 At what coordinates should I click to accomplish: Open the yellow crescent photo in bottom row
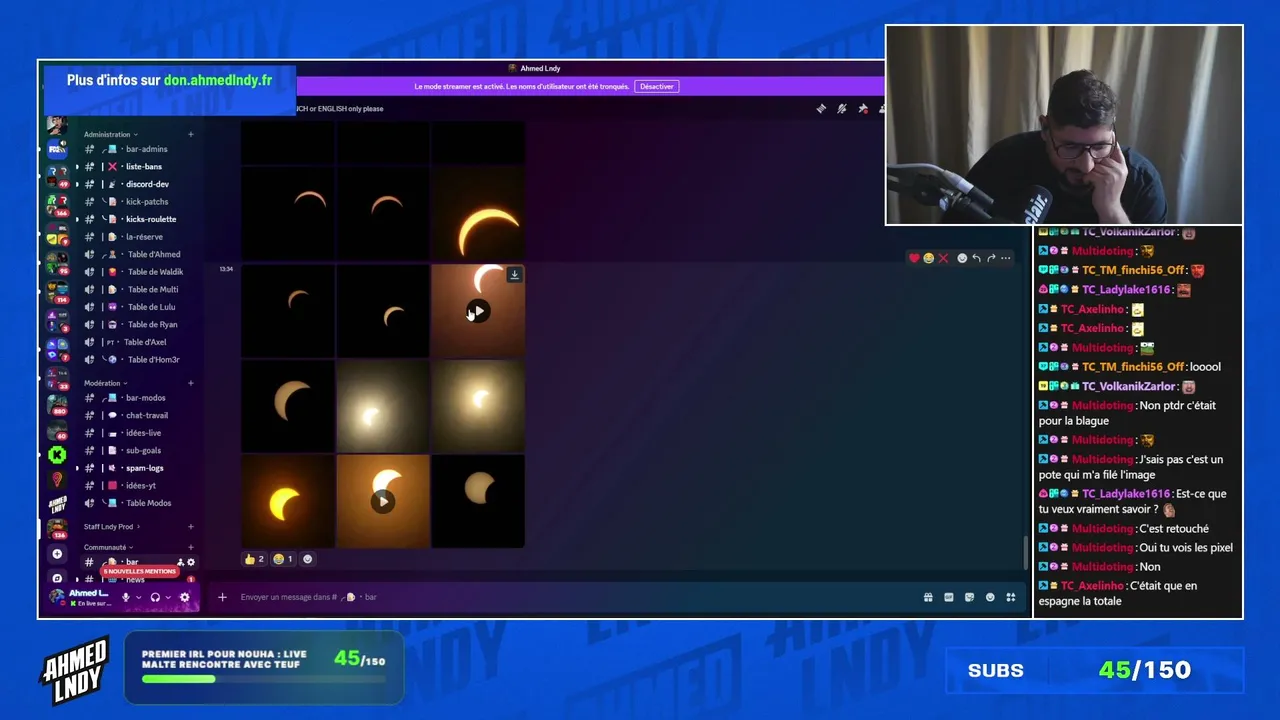click(x=288, y=502)
